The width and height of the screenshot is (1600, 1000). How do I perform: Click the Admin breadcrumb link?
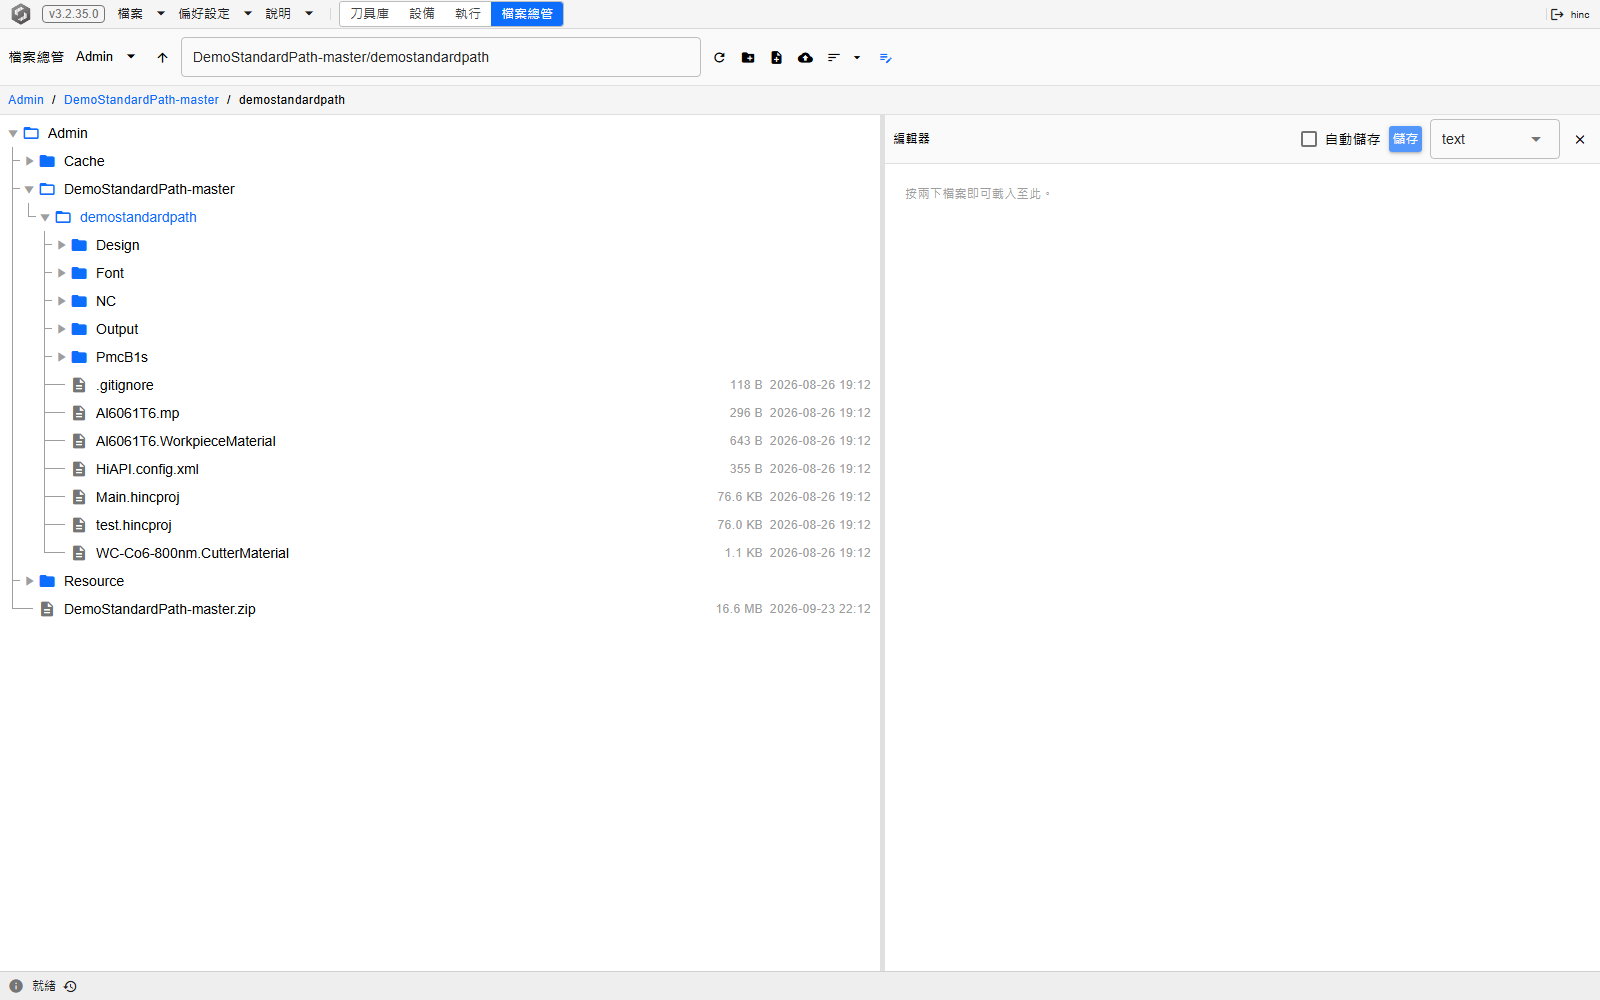(x=26, y=100)
